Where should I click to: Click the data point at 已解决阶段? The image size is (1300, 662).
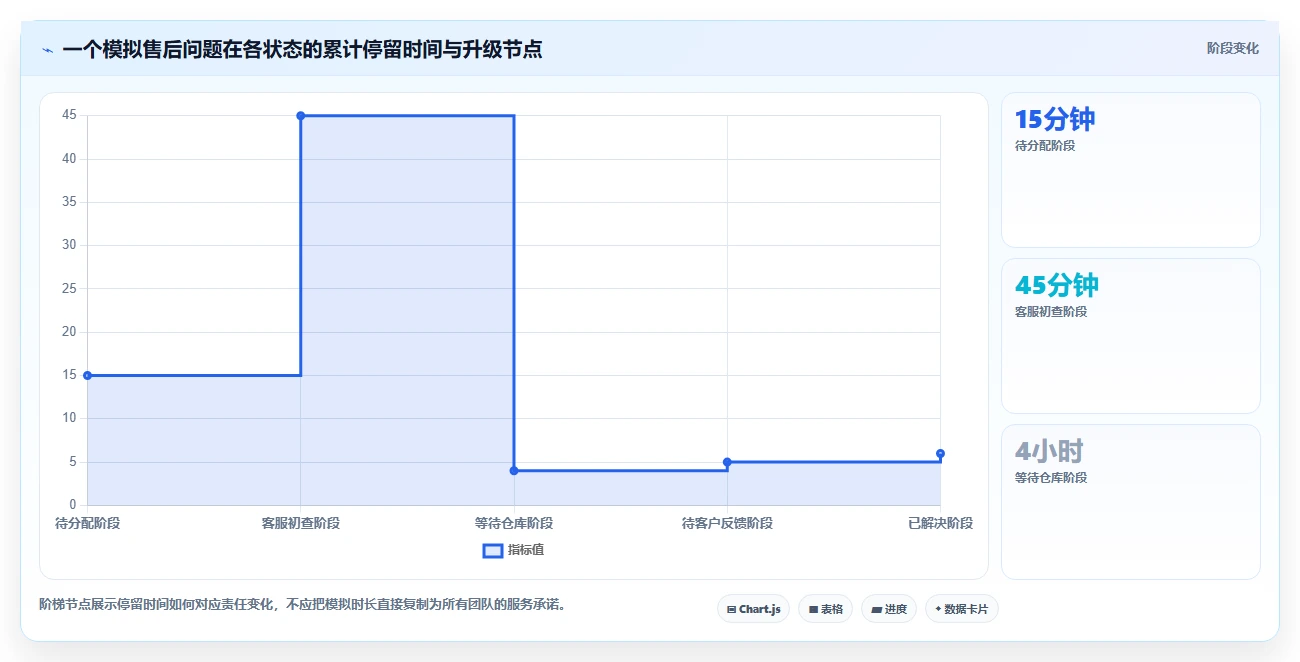[x=940, y=453]
